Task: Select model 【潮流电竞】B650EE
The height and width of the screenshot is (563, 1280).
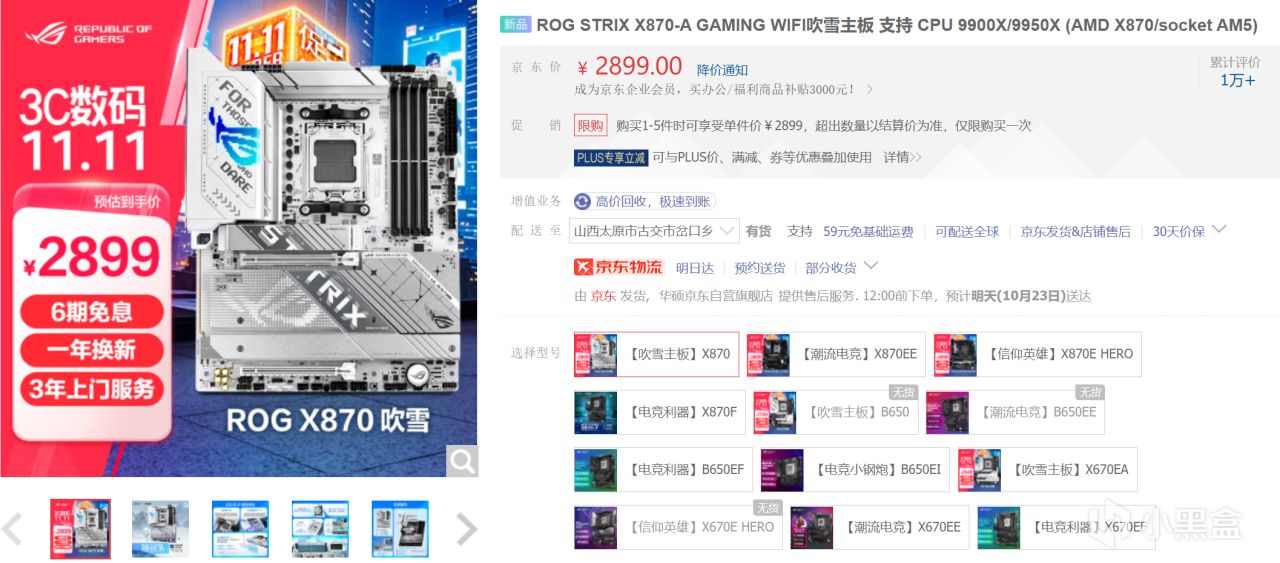Action: [1014, 412]
